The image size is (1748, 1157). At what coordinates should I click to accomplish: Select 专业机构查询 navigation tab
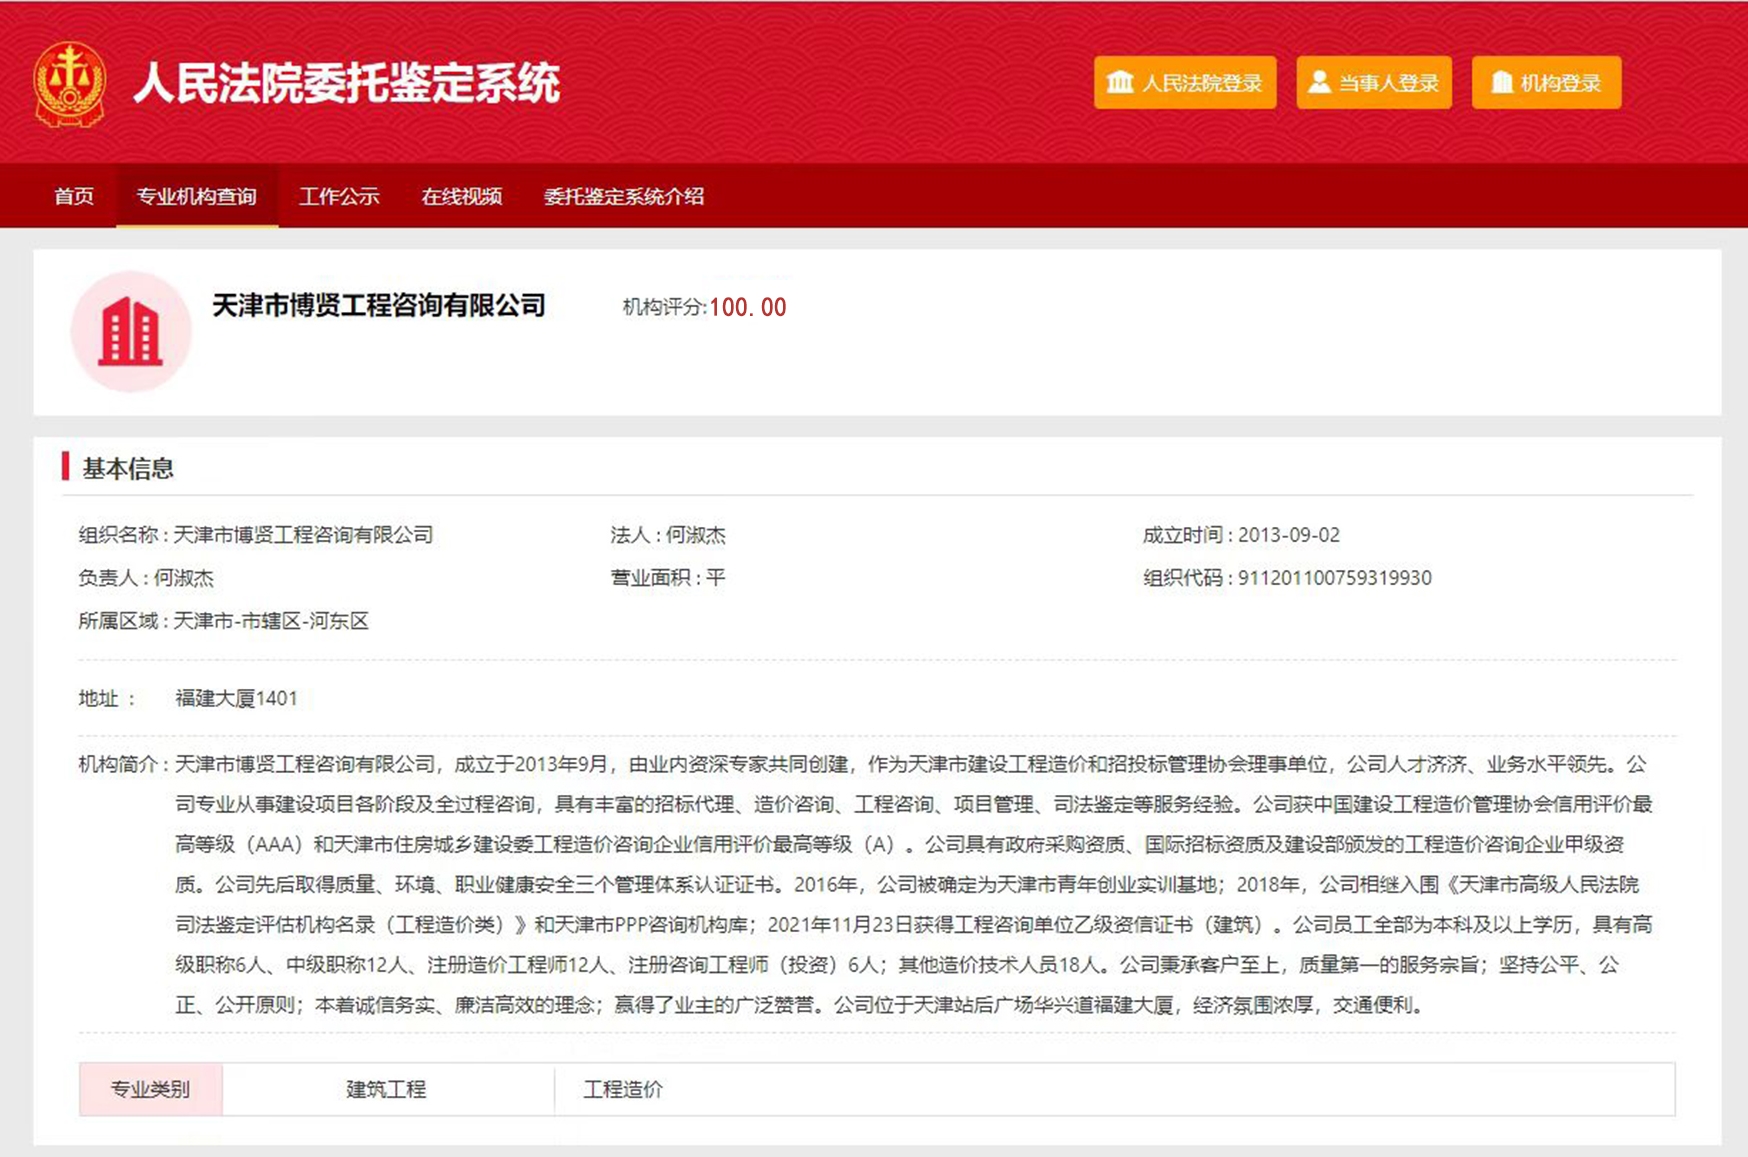(x=197, y=196)
